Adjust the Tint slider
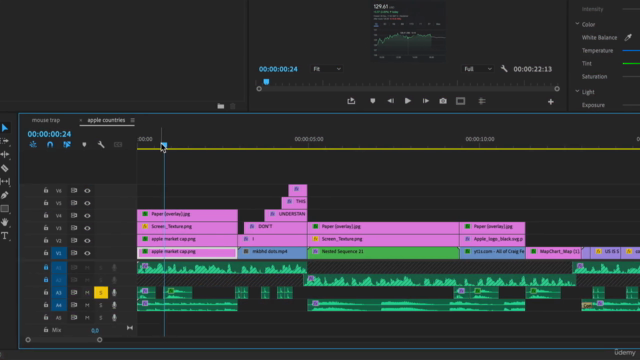 click(631, 63)
